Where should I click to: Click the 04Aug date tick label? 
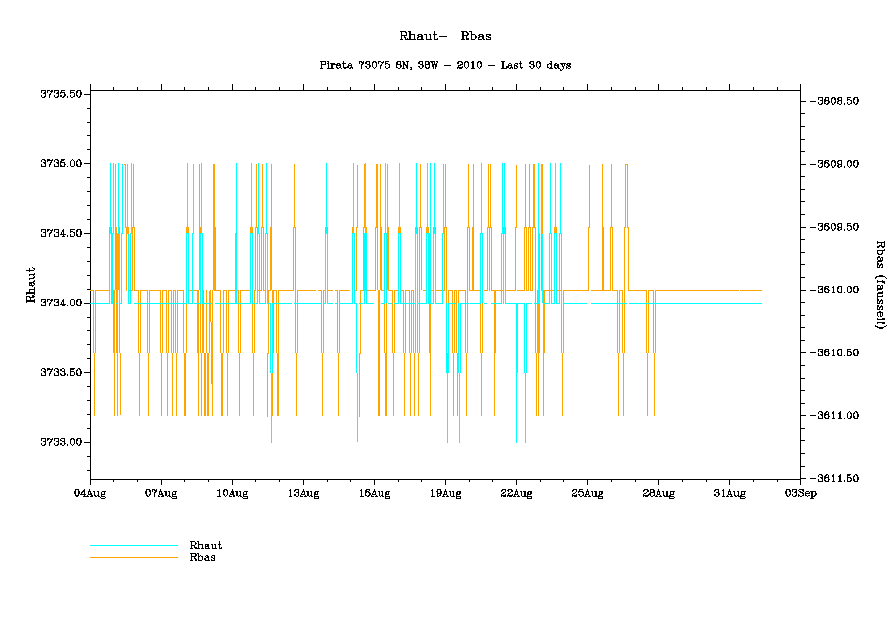click(90, 493)
